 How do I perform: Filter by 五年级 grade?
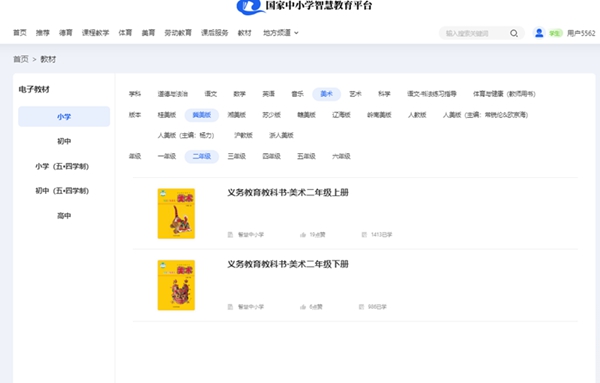coord(307,156)
